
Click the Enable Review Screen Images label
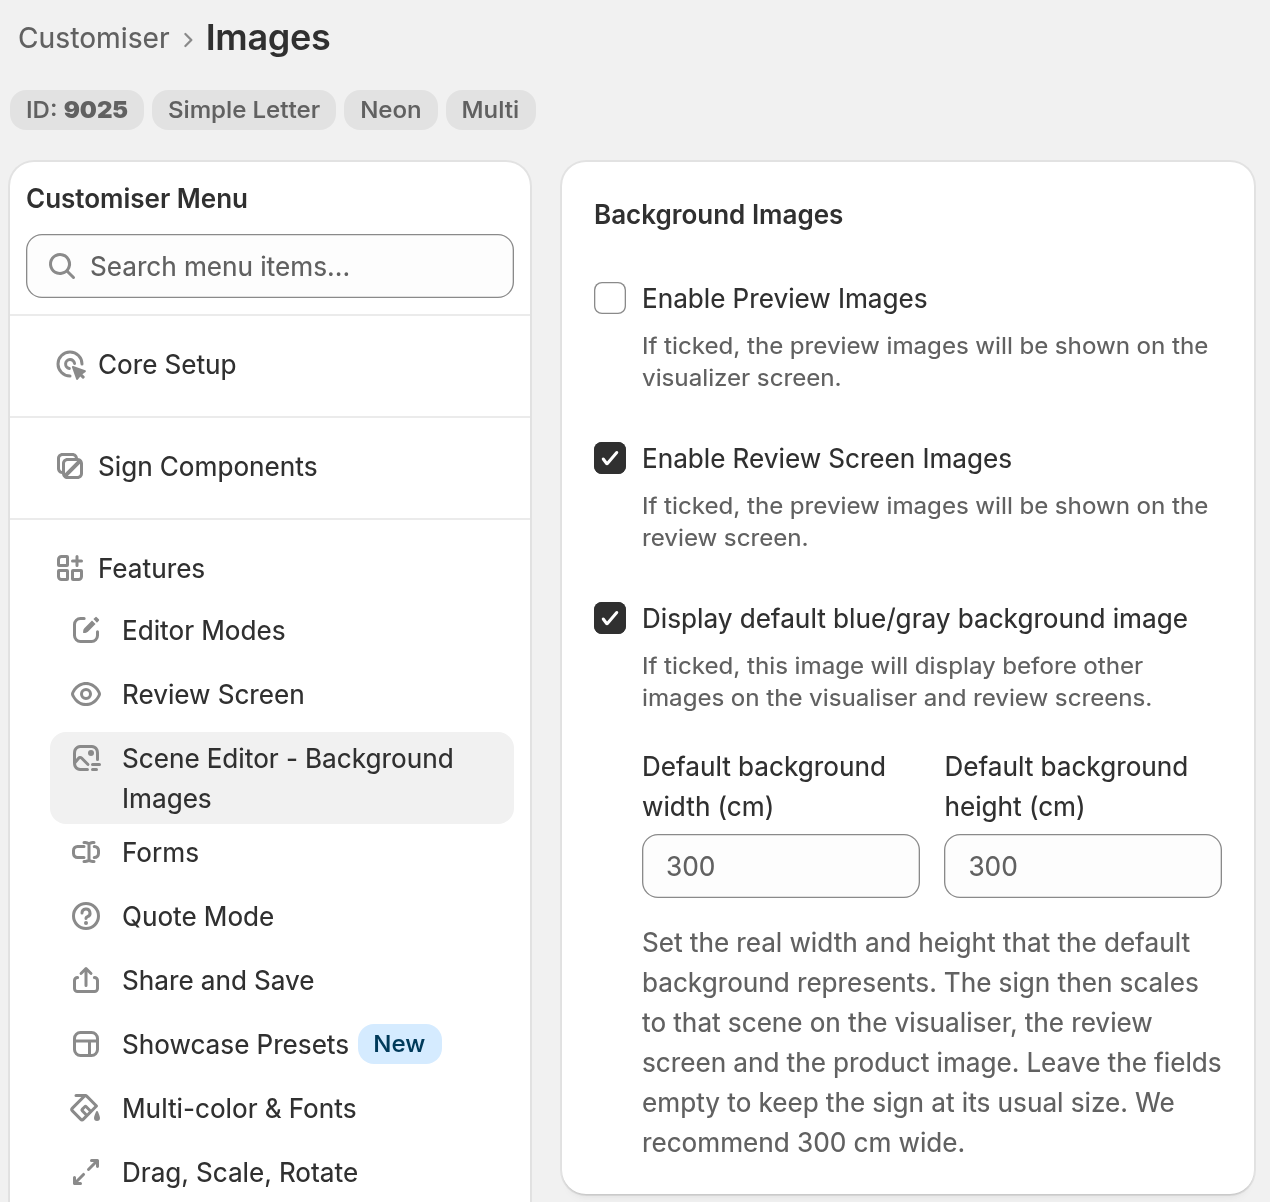(x=827, y=458)
